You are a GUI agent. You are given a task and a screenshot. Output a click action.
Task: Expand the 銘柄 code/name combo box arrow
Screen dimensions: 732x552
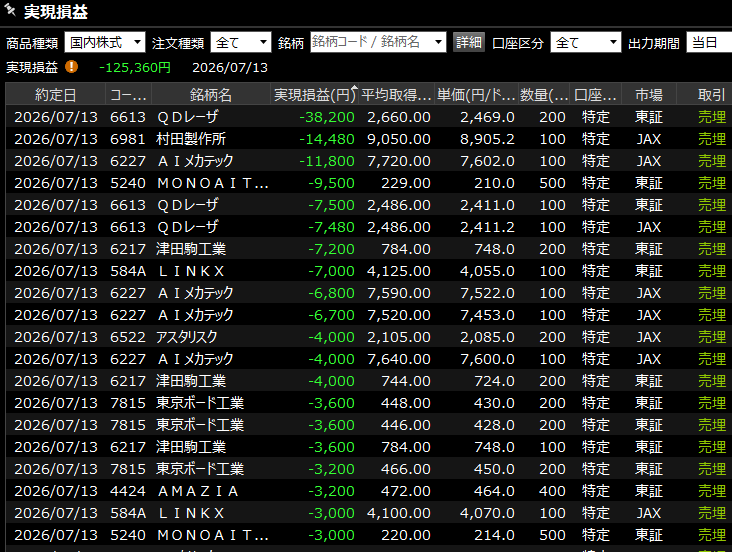click(438, 42)
